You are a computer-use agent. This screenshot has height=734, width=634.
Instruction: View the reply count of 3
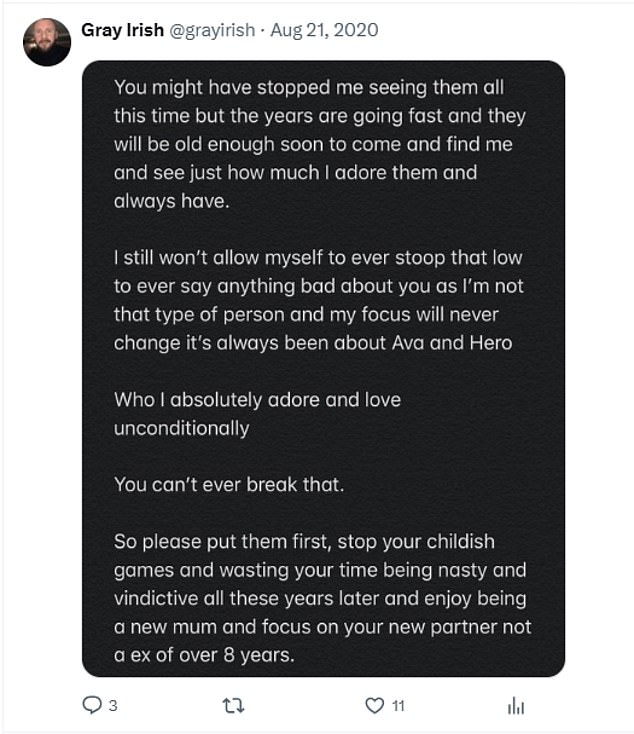click(113, 705)
